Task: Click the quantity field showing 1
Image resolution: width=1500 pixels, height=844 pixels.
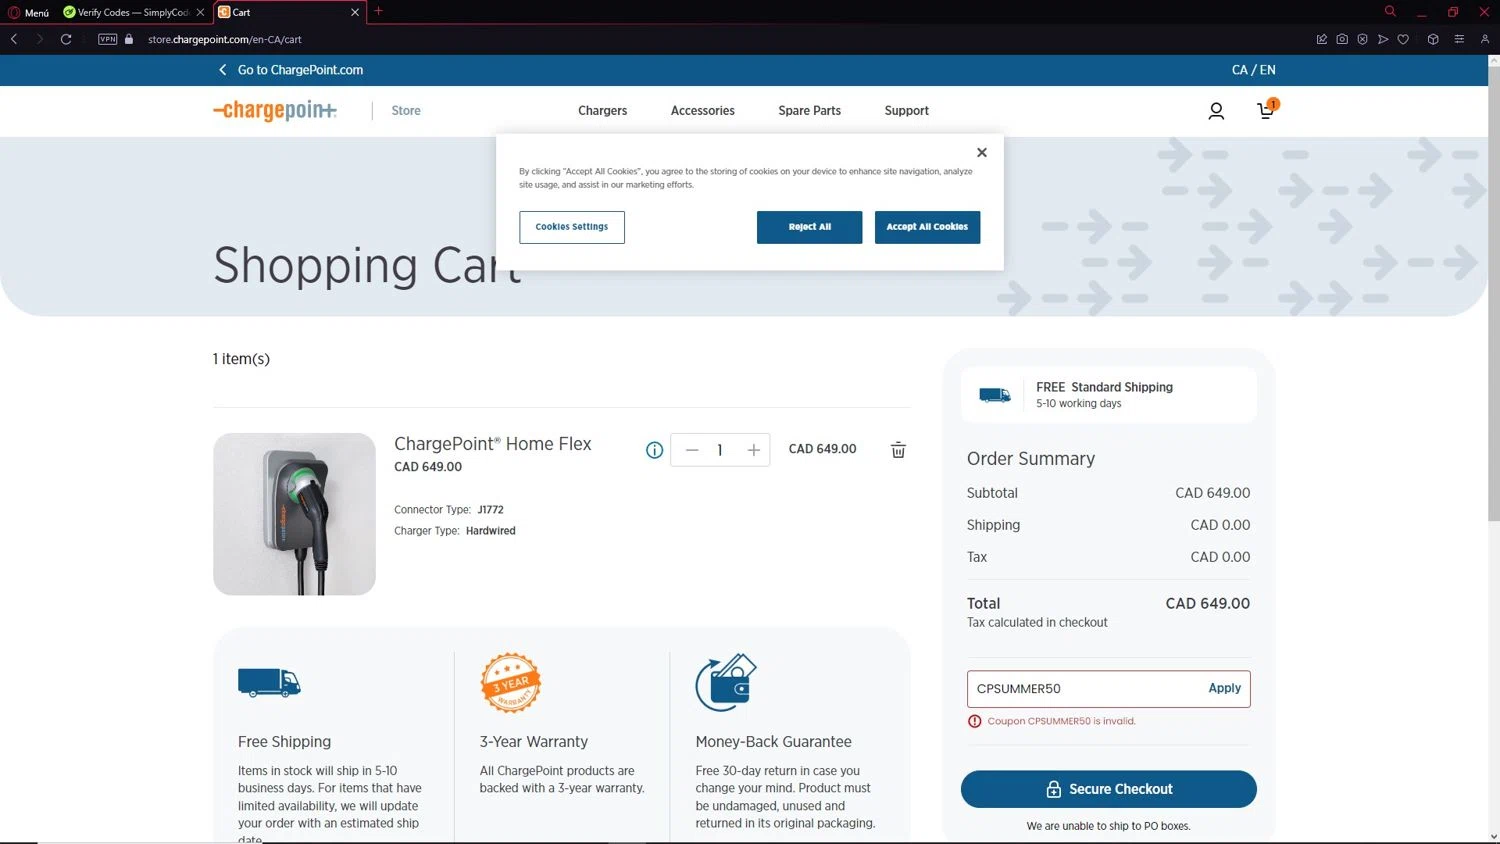Action: [x=720, y=450]
